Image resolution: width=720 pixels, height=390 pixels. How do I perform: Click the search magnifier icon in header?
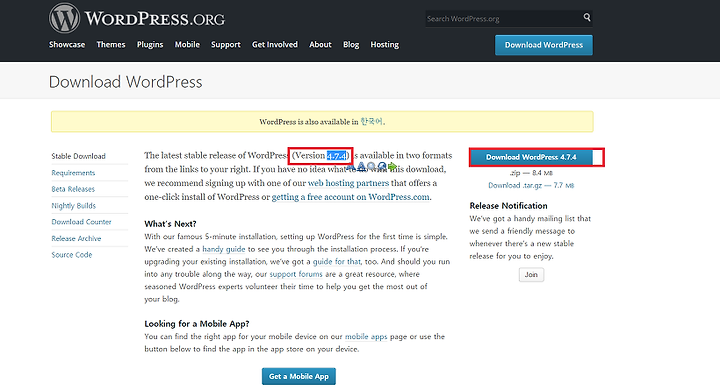click(x=587, y=17)
